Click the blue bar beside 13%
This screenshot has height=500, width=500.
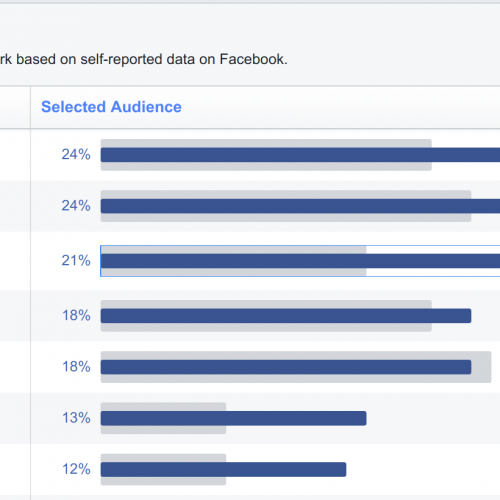coord(234,418)
